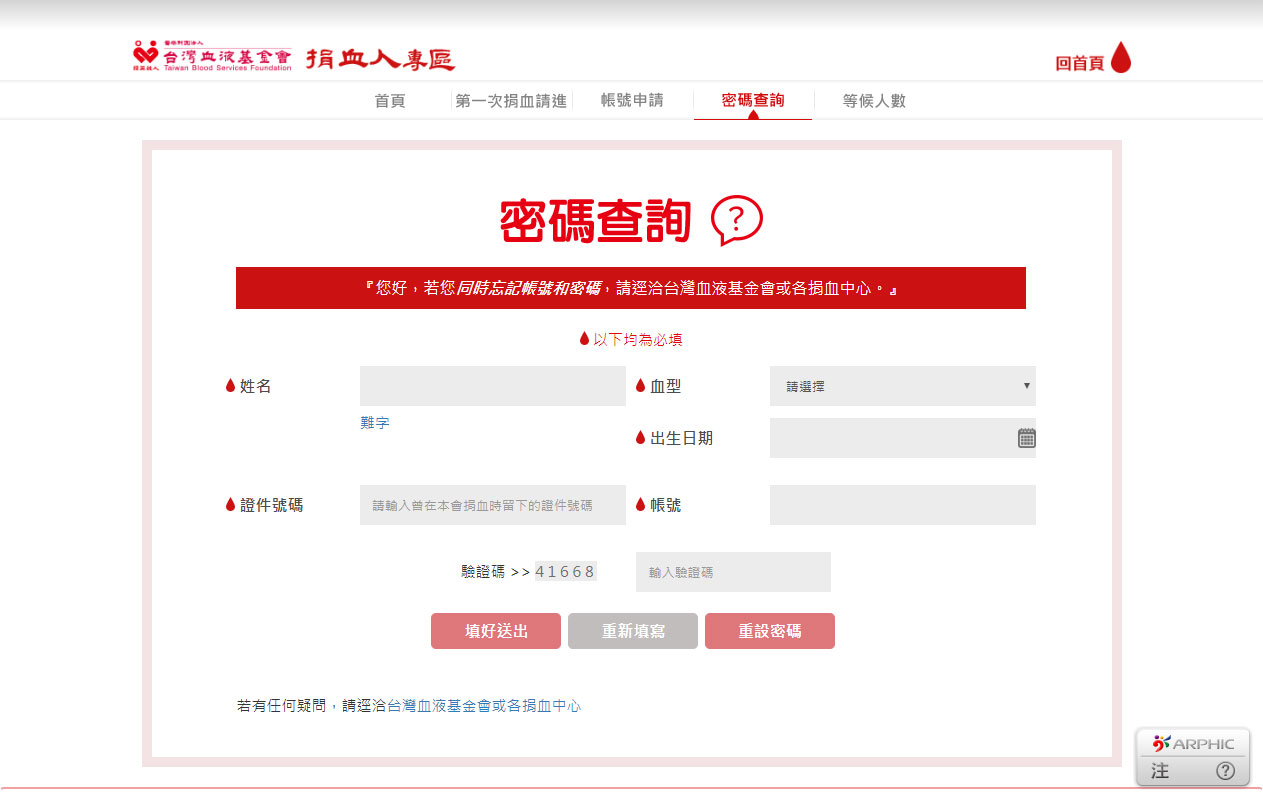This screenshot has height=800, width=1263.
Task: Click the ARPHIC font badge logo
Action: click(x=1193, y=744)
